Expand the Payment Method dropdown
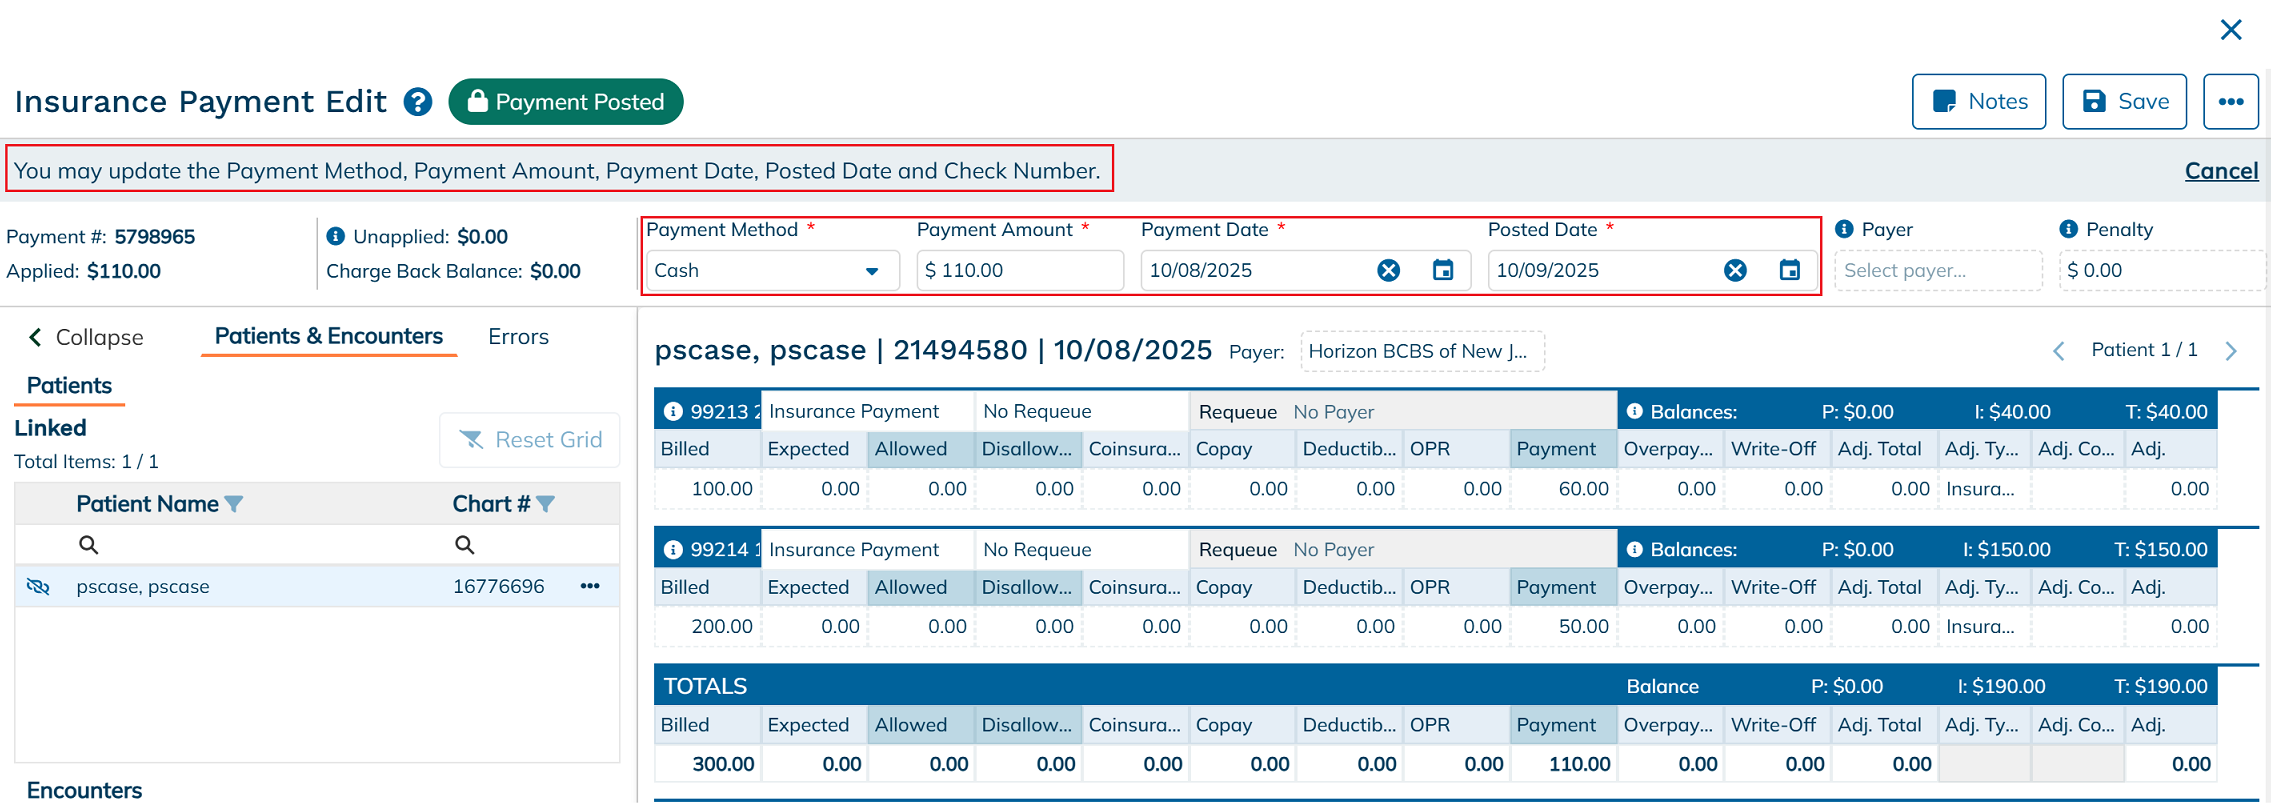Image resolution: width=2271 pixels, height=808 pixels. pos(871,271)
